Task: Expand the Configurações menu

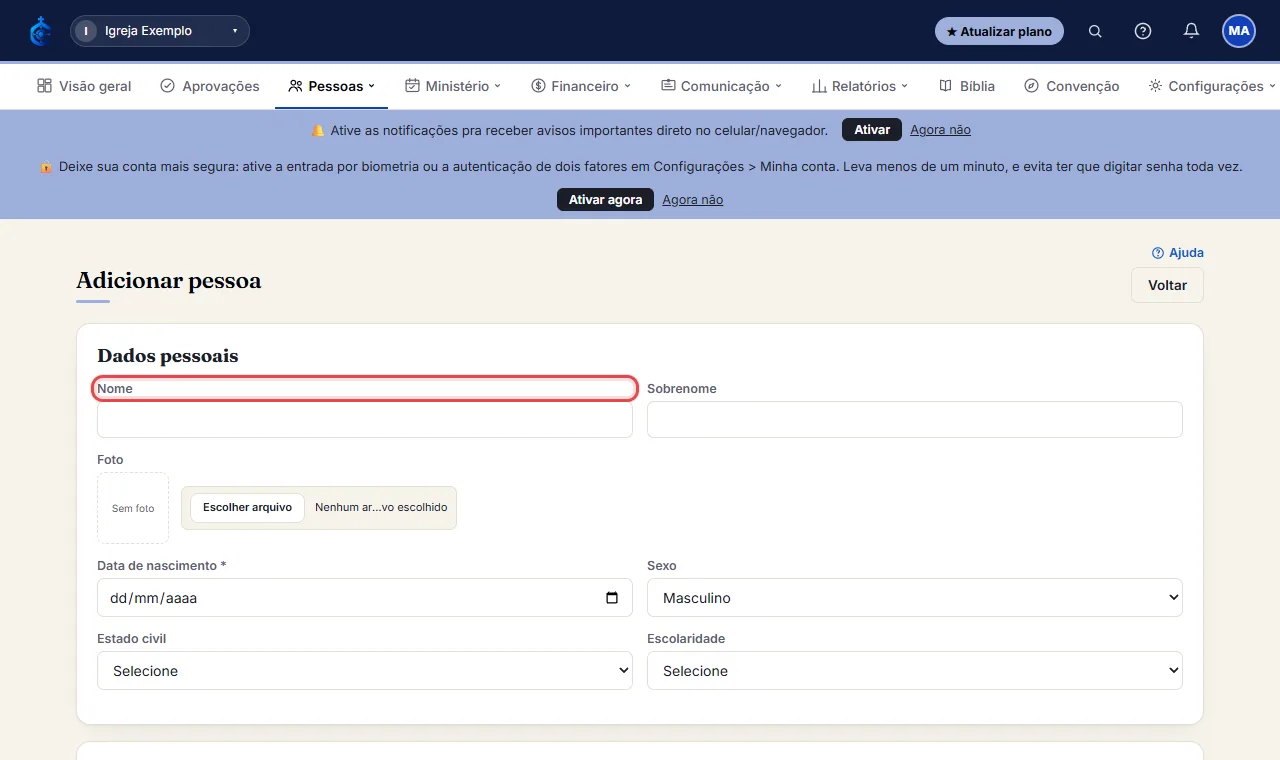Action: tap(1212, 86)
